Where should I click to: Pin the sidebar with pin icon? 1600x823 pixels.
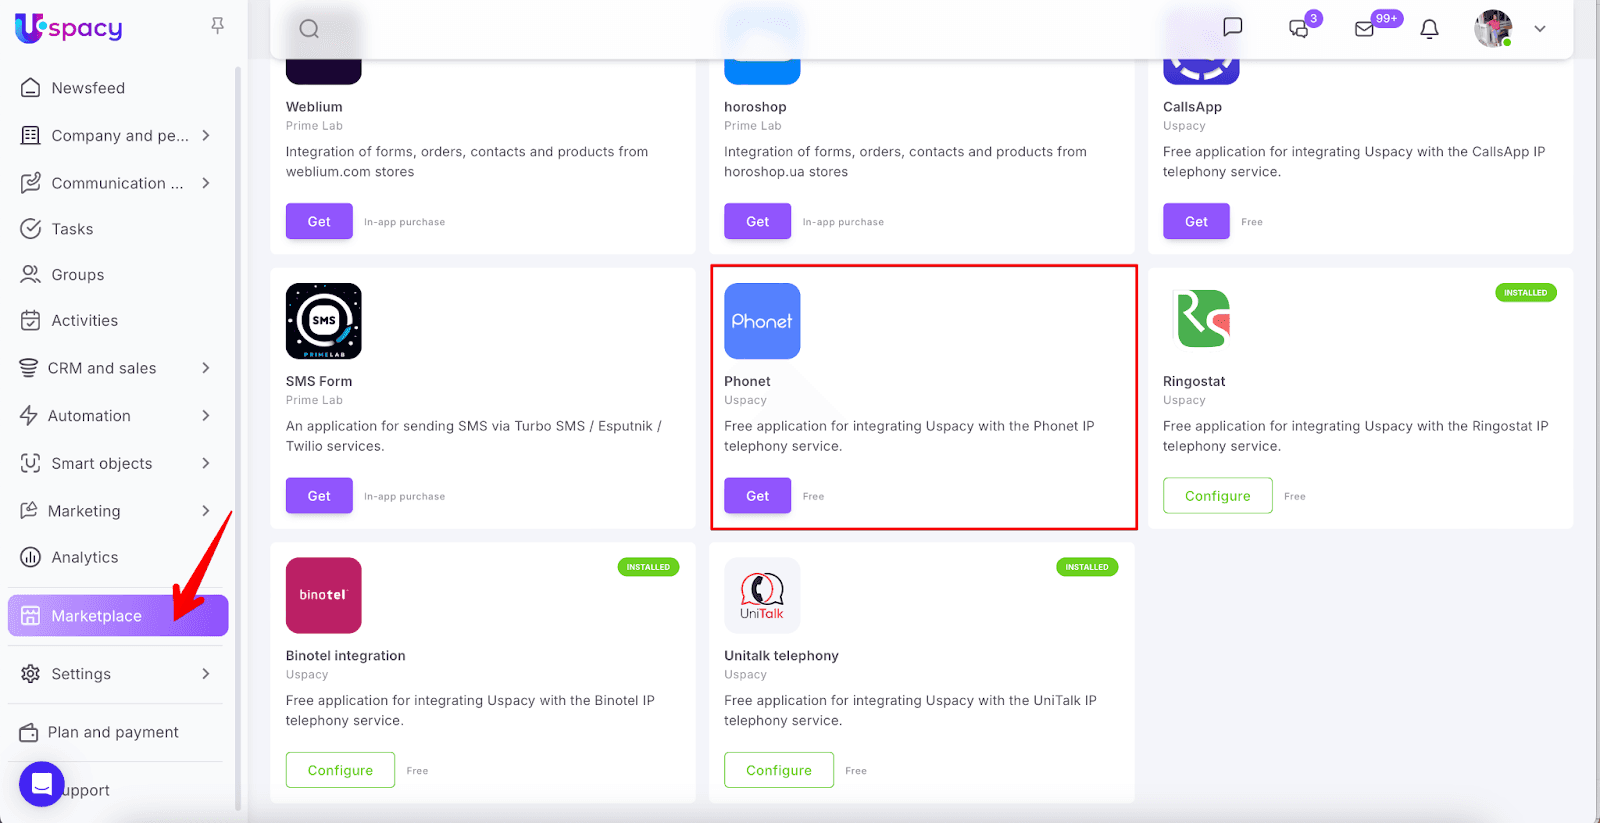click(x=217, y=26)
